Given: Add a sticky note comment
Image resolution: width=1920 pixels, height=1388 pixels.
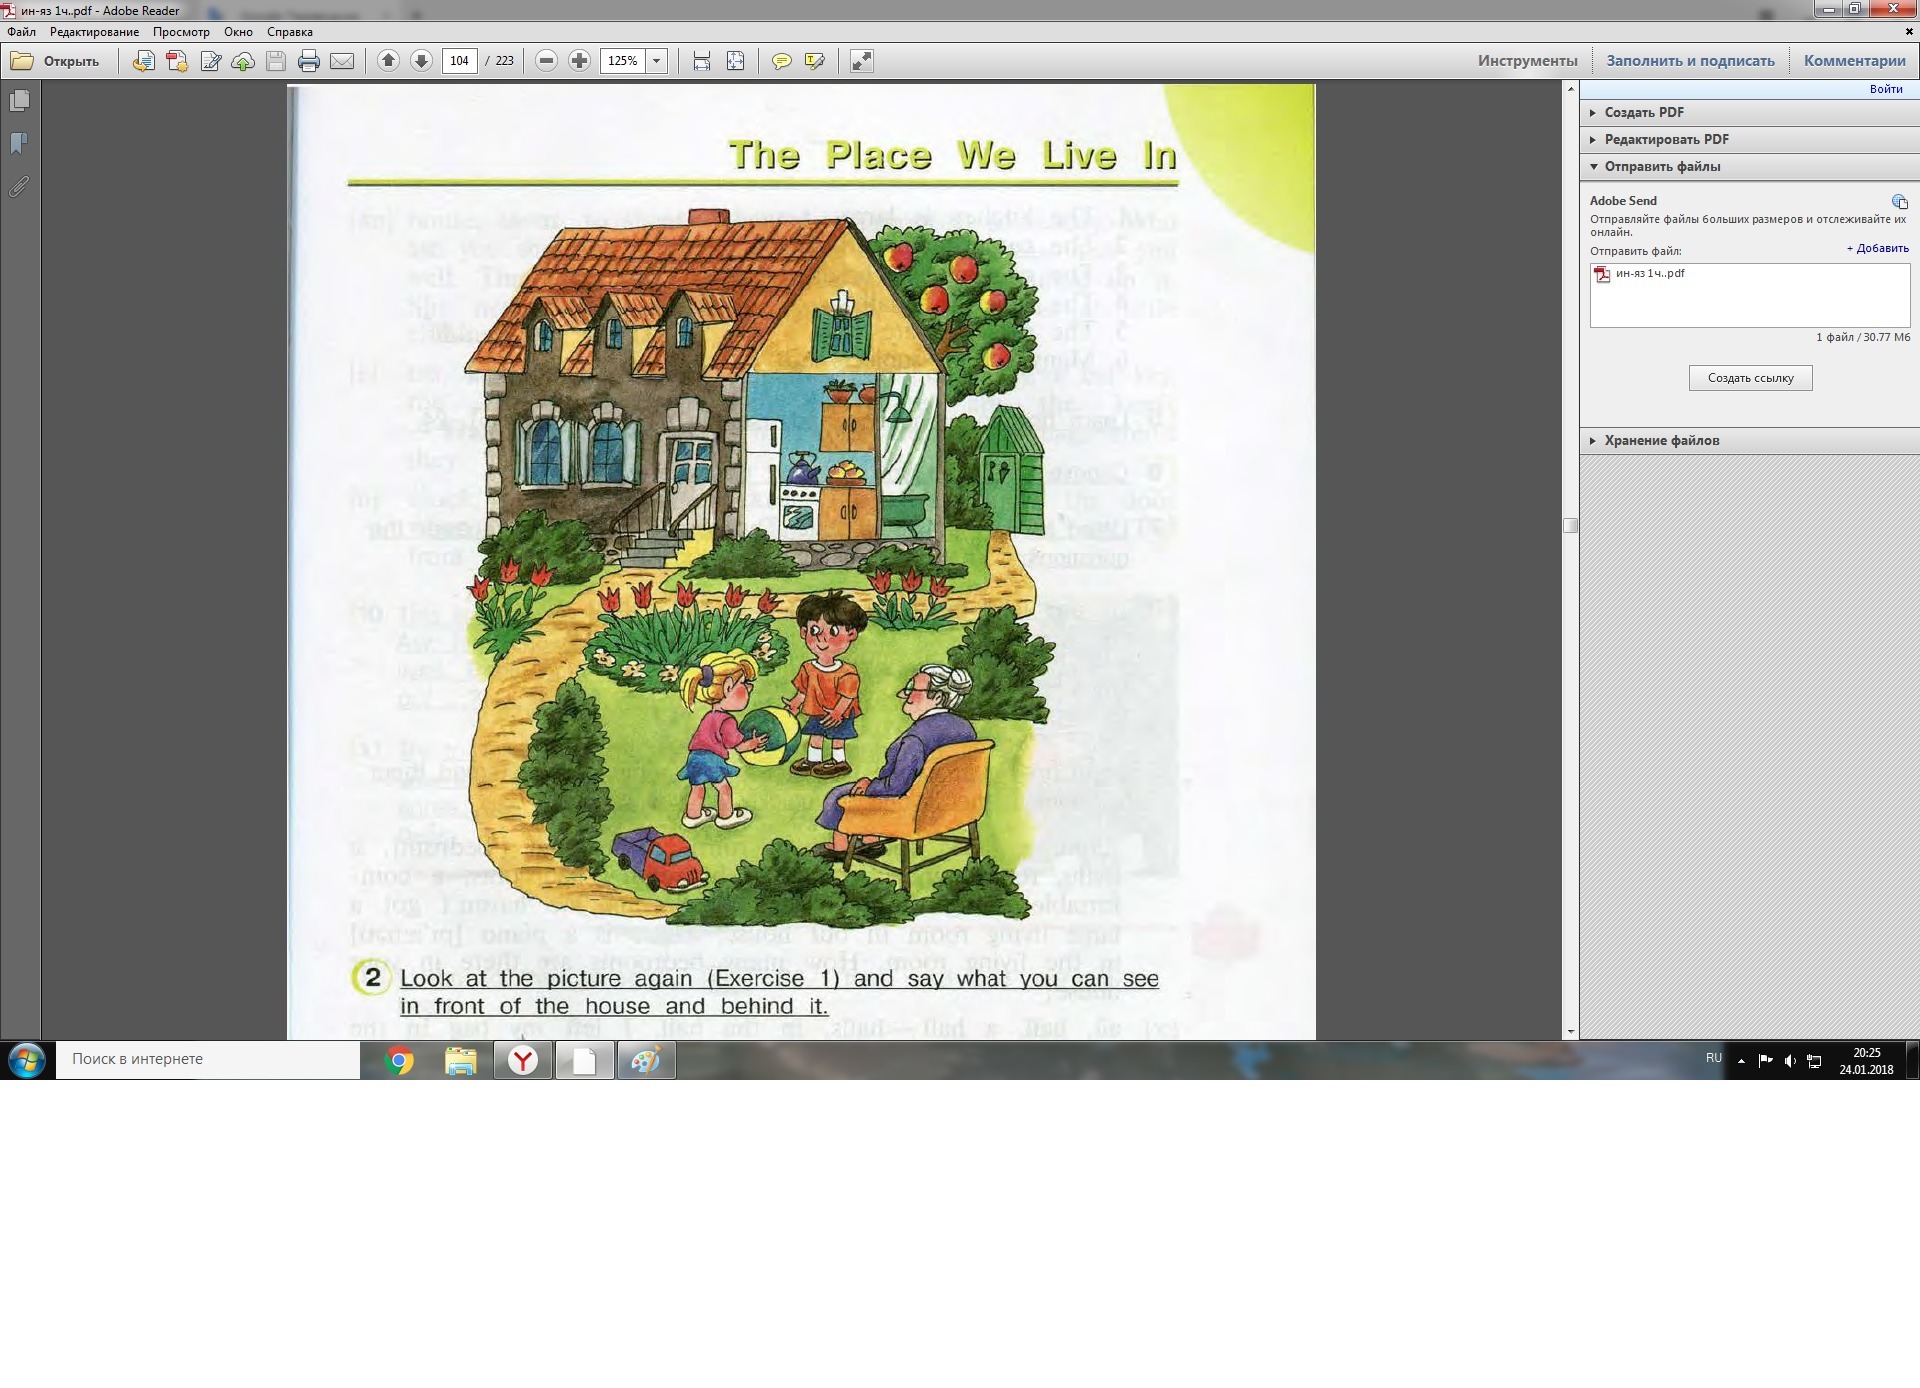Looking at the screenshot, I should click(781, 61).
